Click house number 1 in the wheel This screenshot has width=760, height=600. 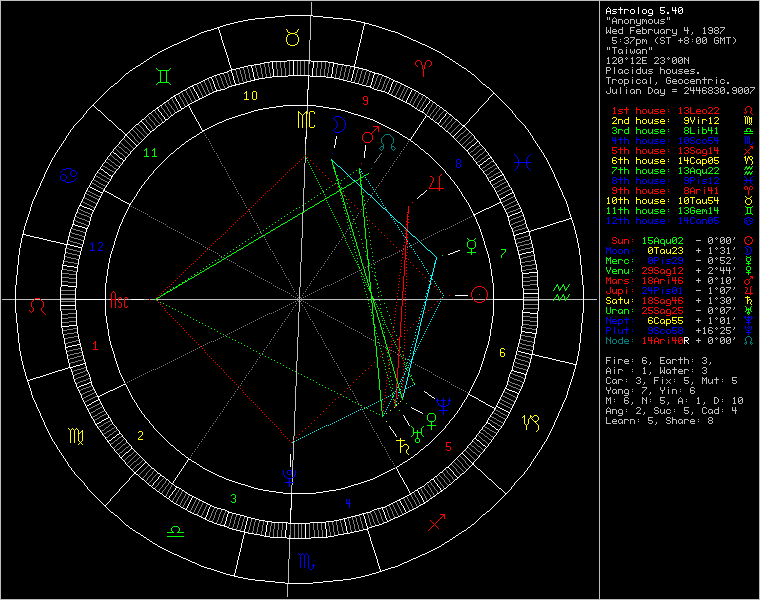point(95,346)
